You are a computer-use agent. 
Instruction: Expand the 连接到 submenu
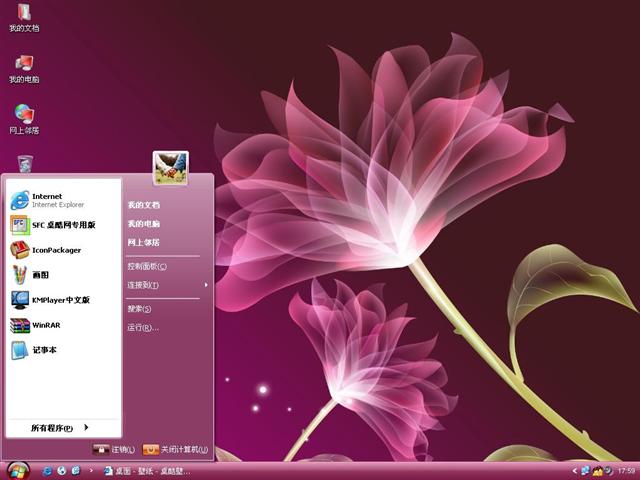[x=168, y=285]
